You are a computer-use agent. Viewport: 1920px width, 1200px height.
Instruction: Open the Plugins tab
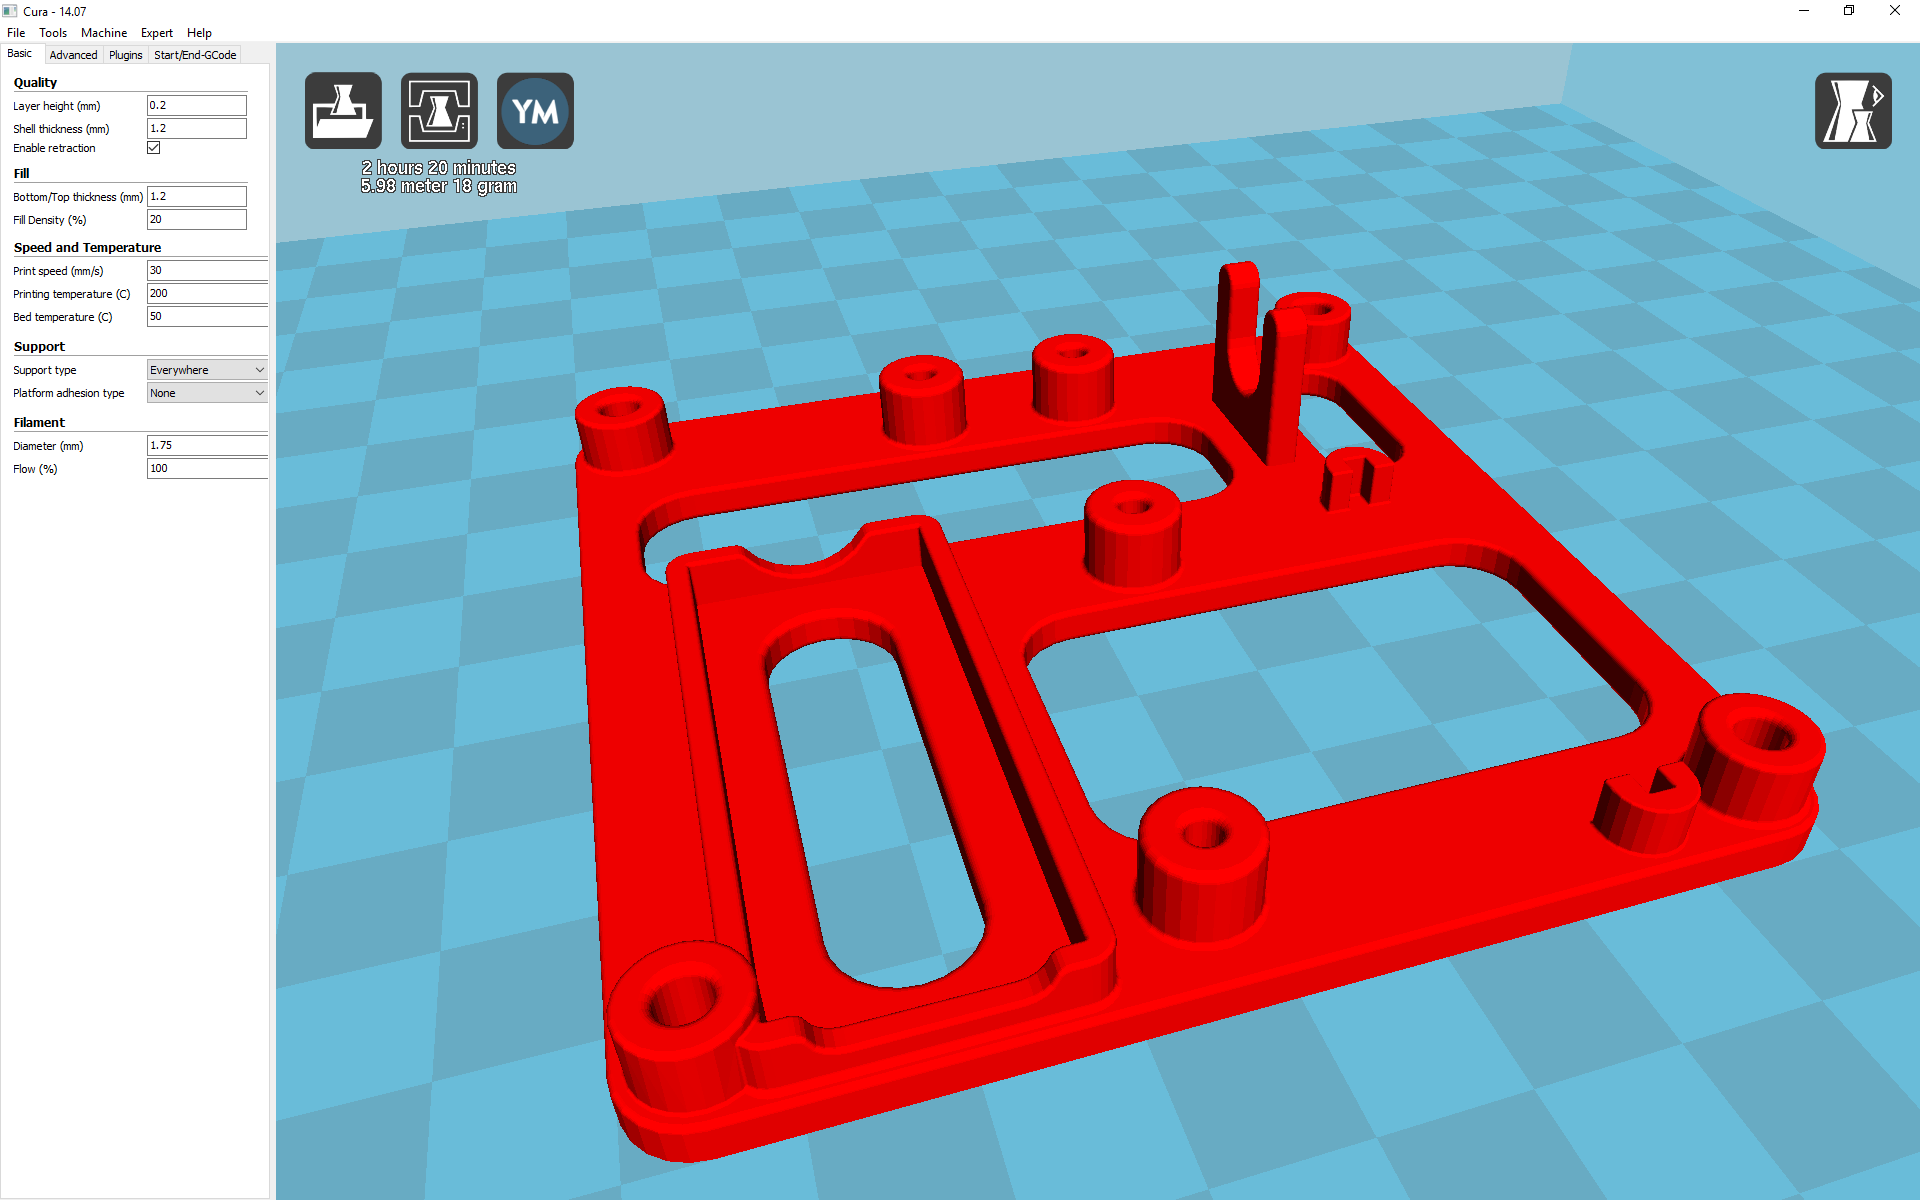pyautogui.click(x=126, y=55)
